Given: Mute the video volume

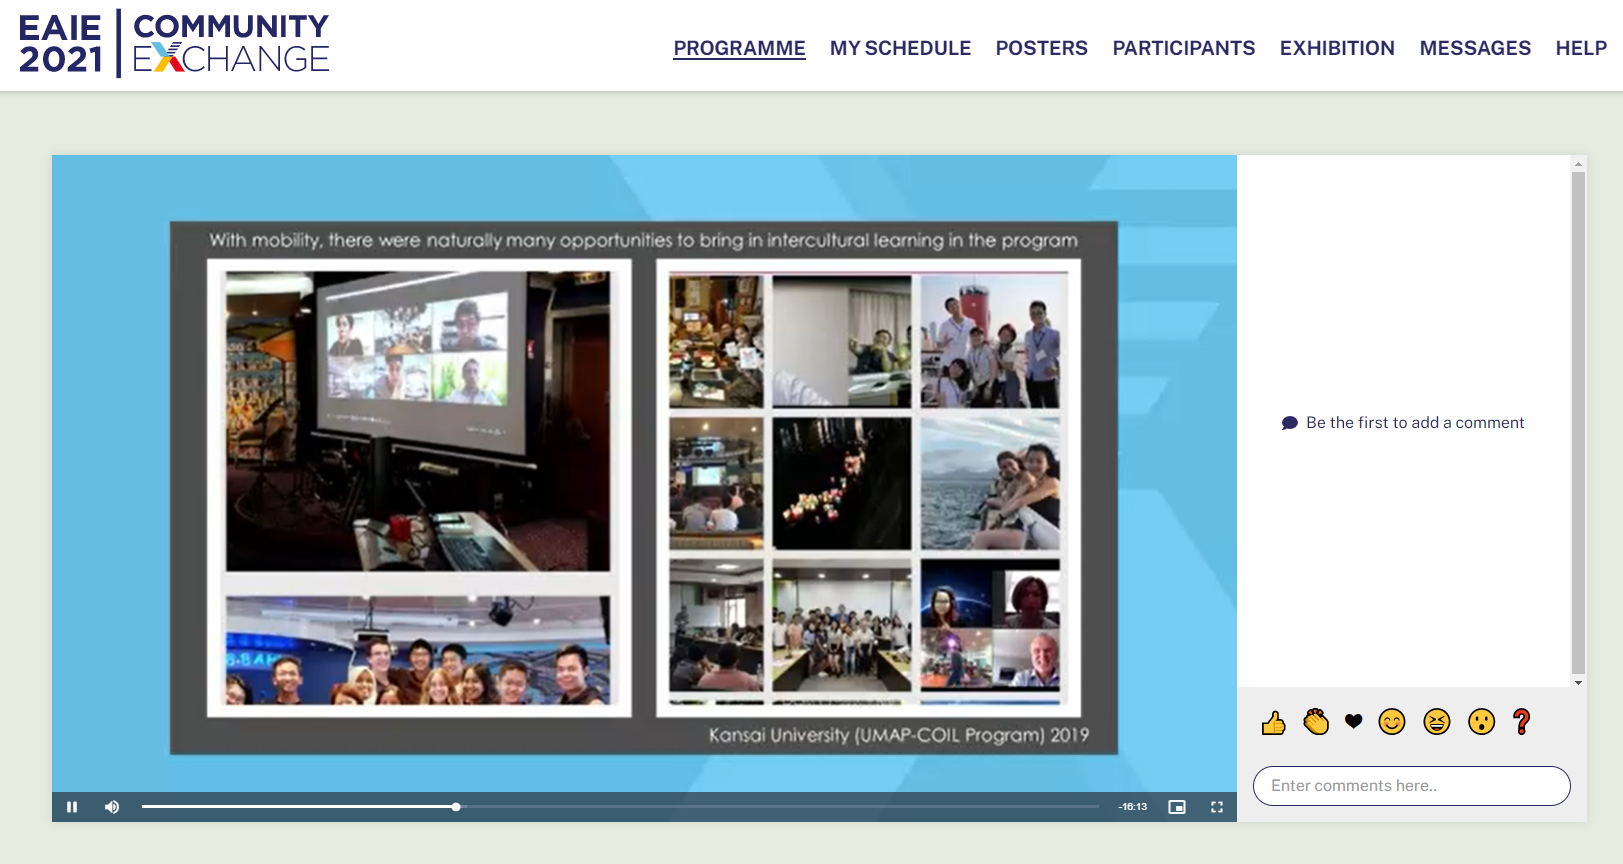Looking at the screenshot, I should pos(112,807).
